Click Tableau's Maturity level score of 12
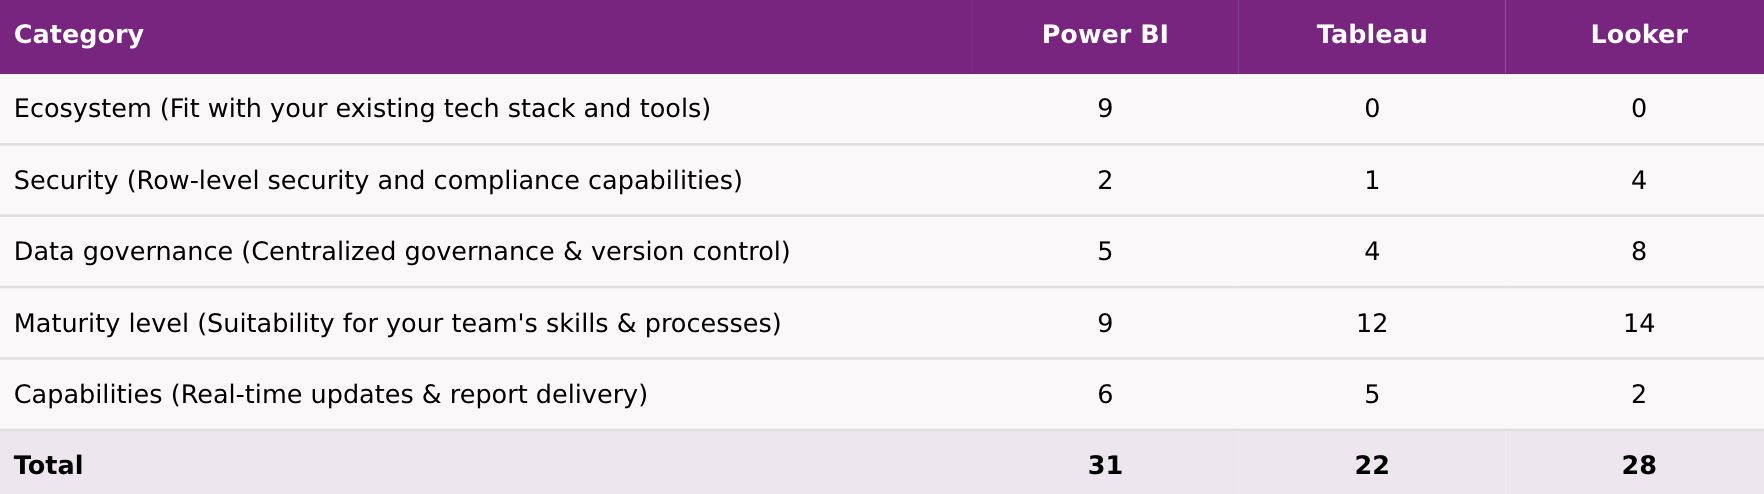 click(1372, 324)
